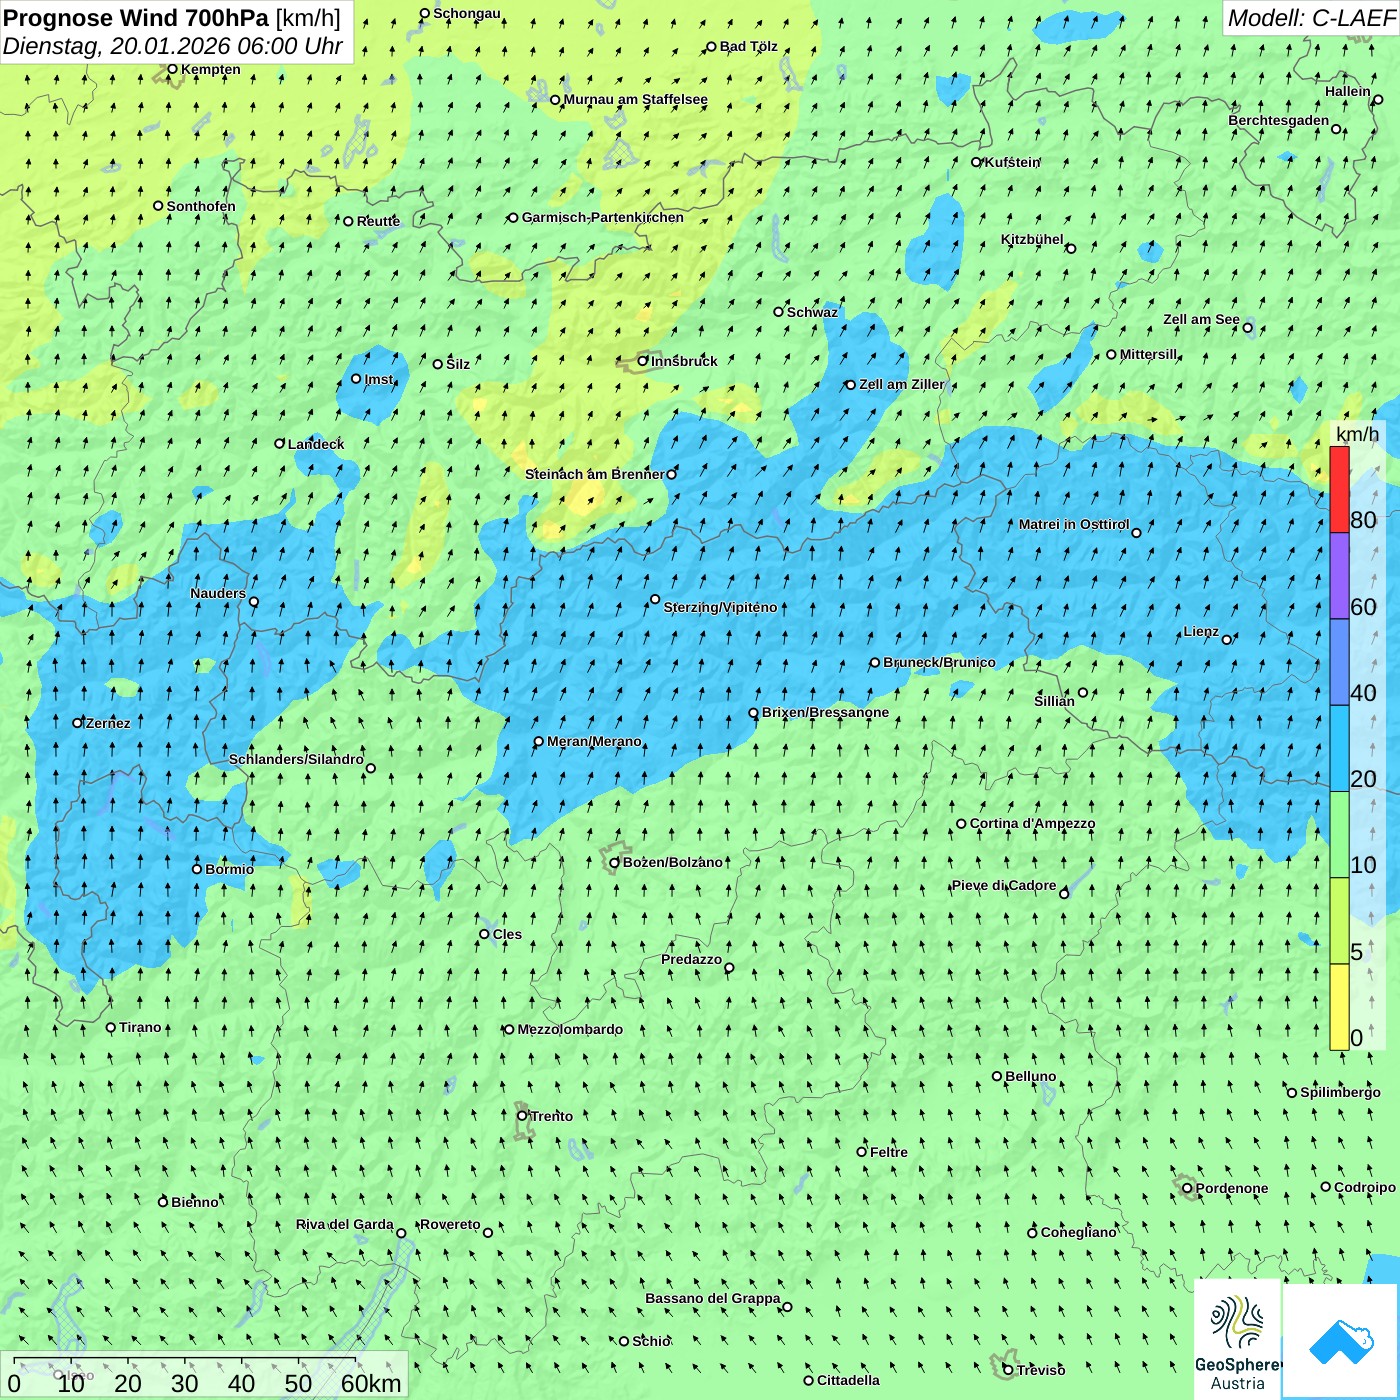This screenshot has width=1400, height=1400.
Task: Click the Kempten city label
Action: pyautogui.click(x=211, y=69)
